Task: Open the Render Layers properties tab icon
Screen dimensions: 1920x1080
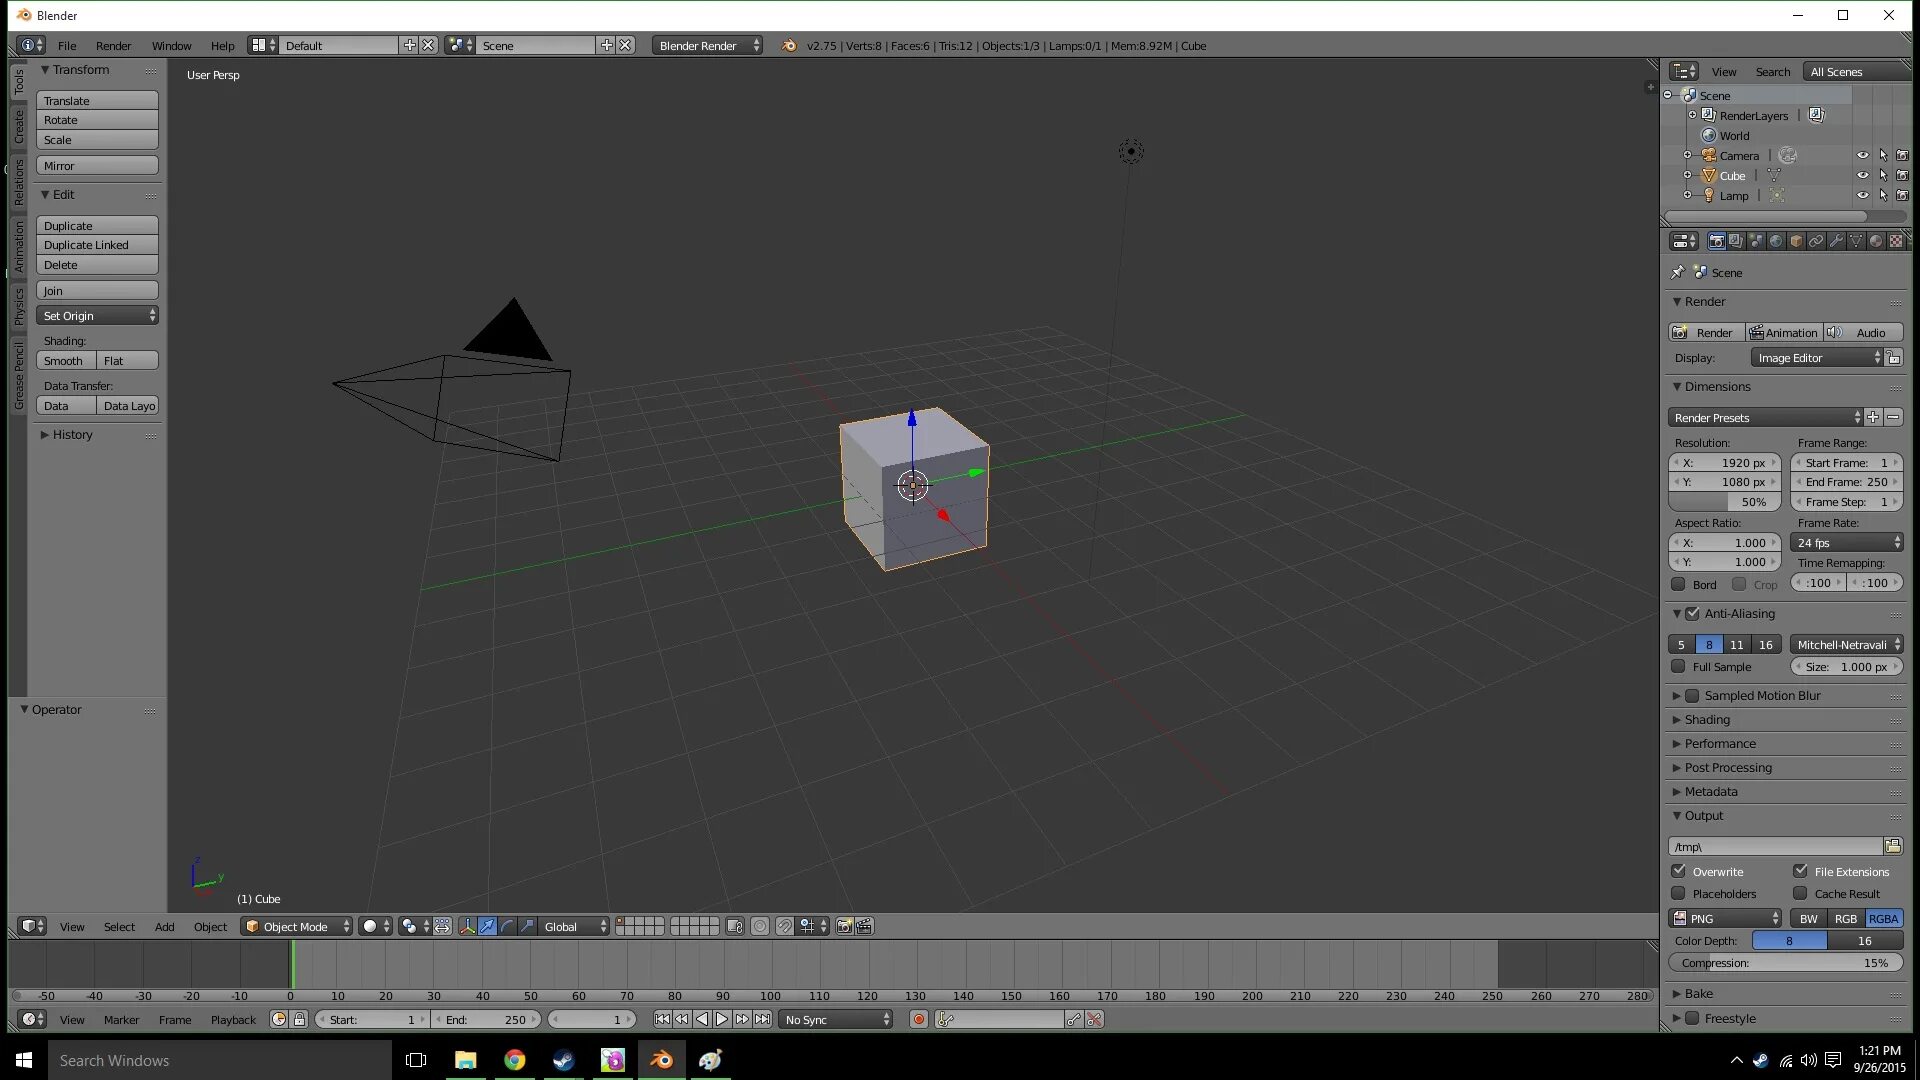Action: (x=1736, y=241)
